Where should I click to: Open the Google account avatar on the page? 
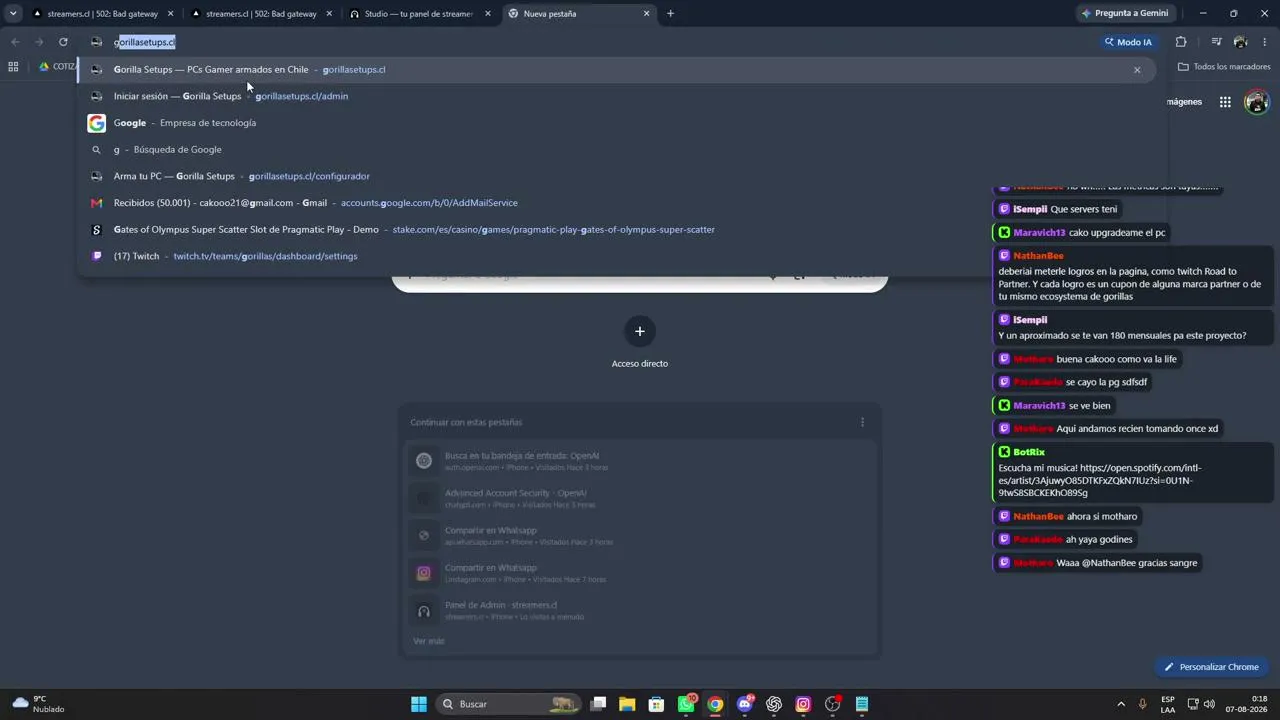click(x=1256, y=102)
